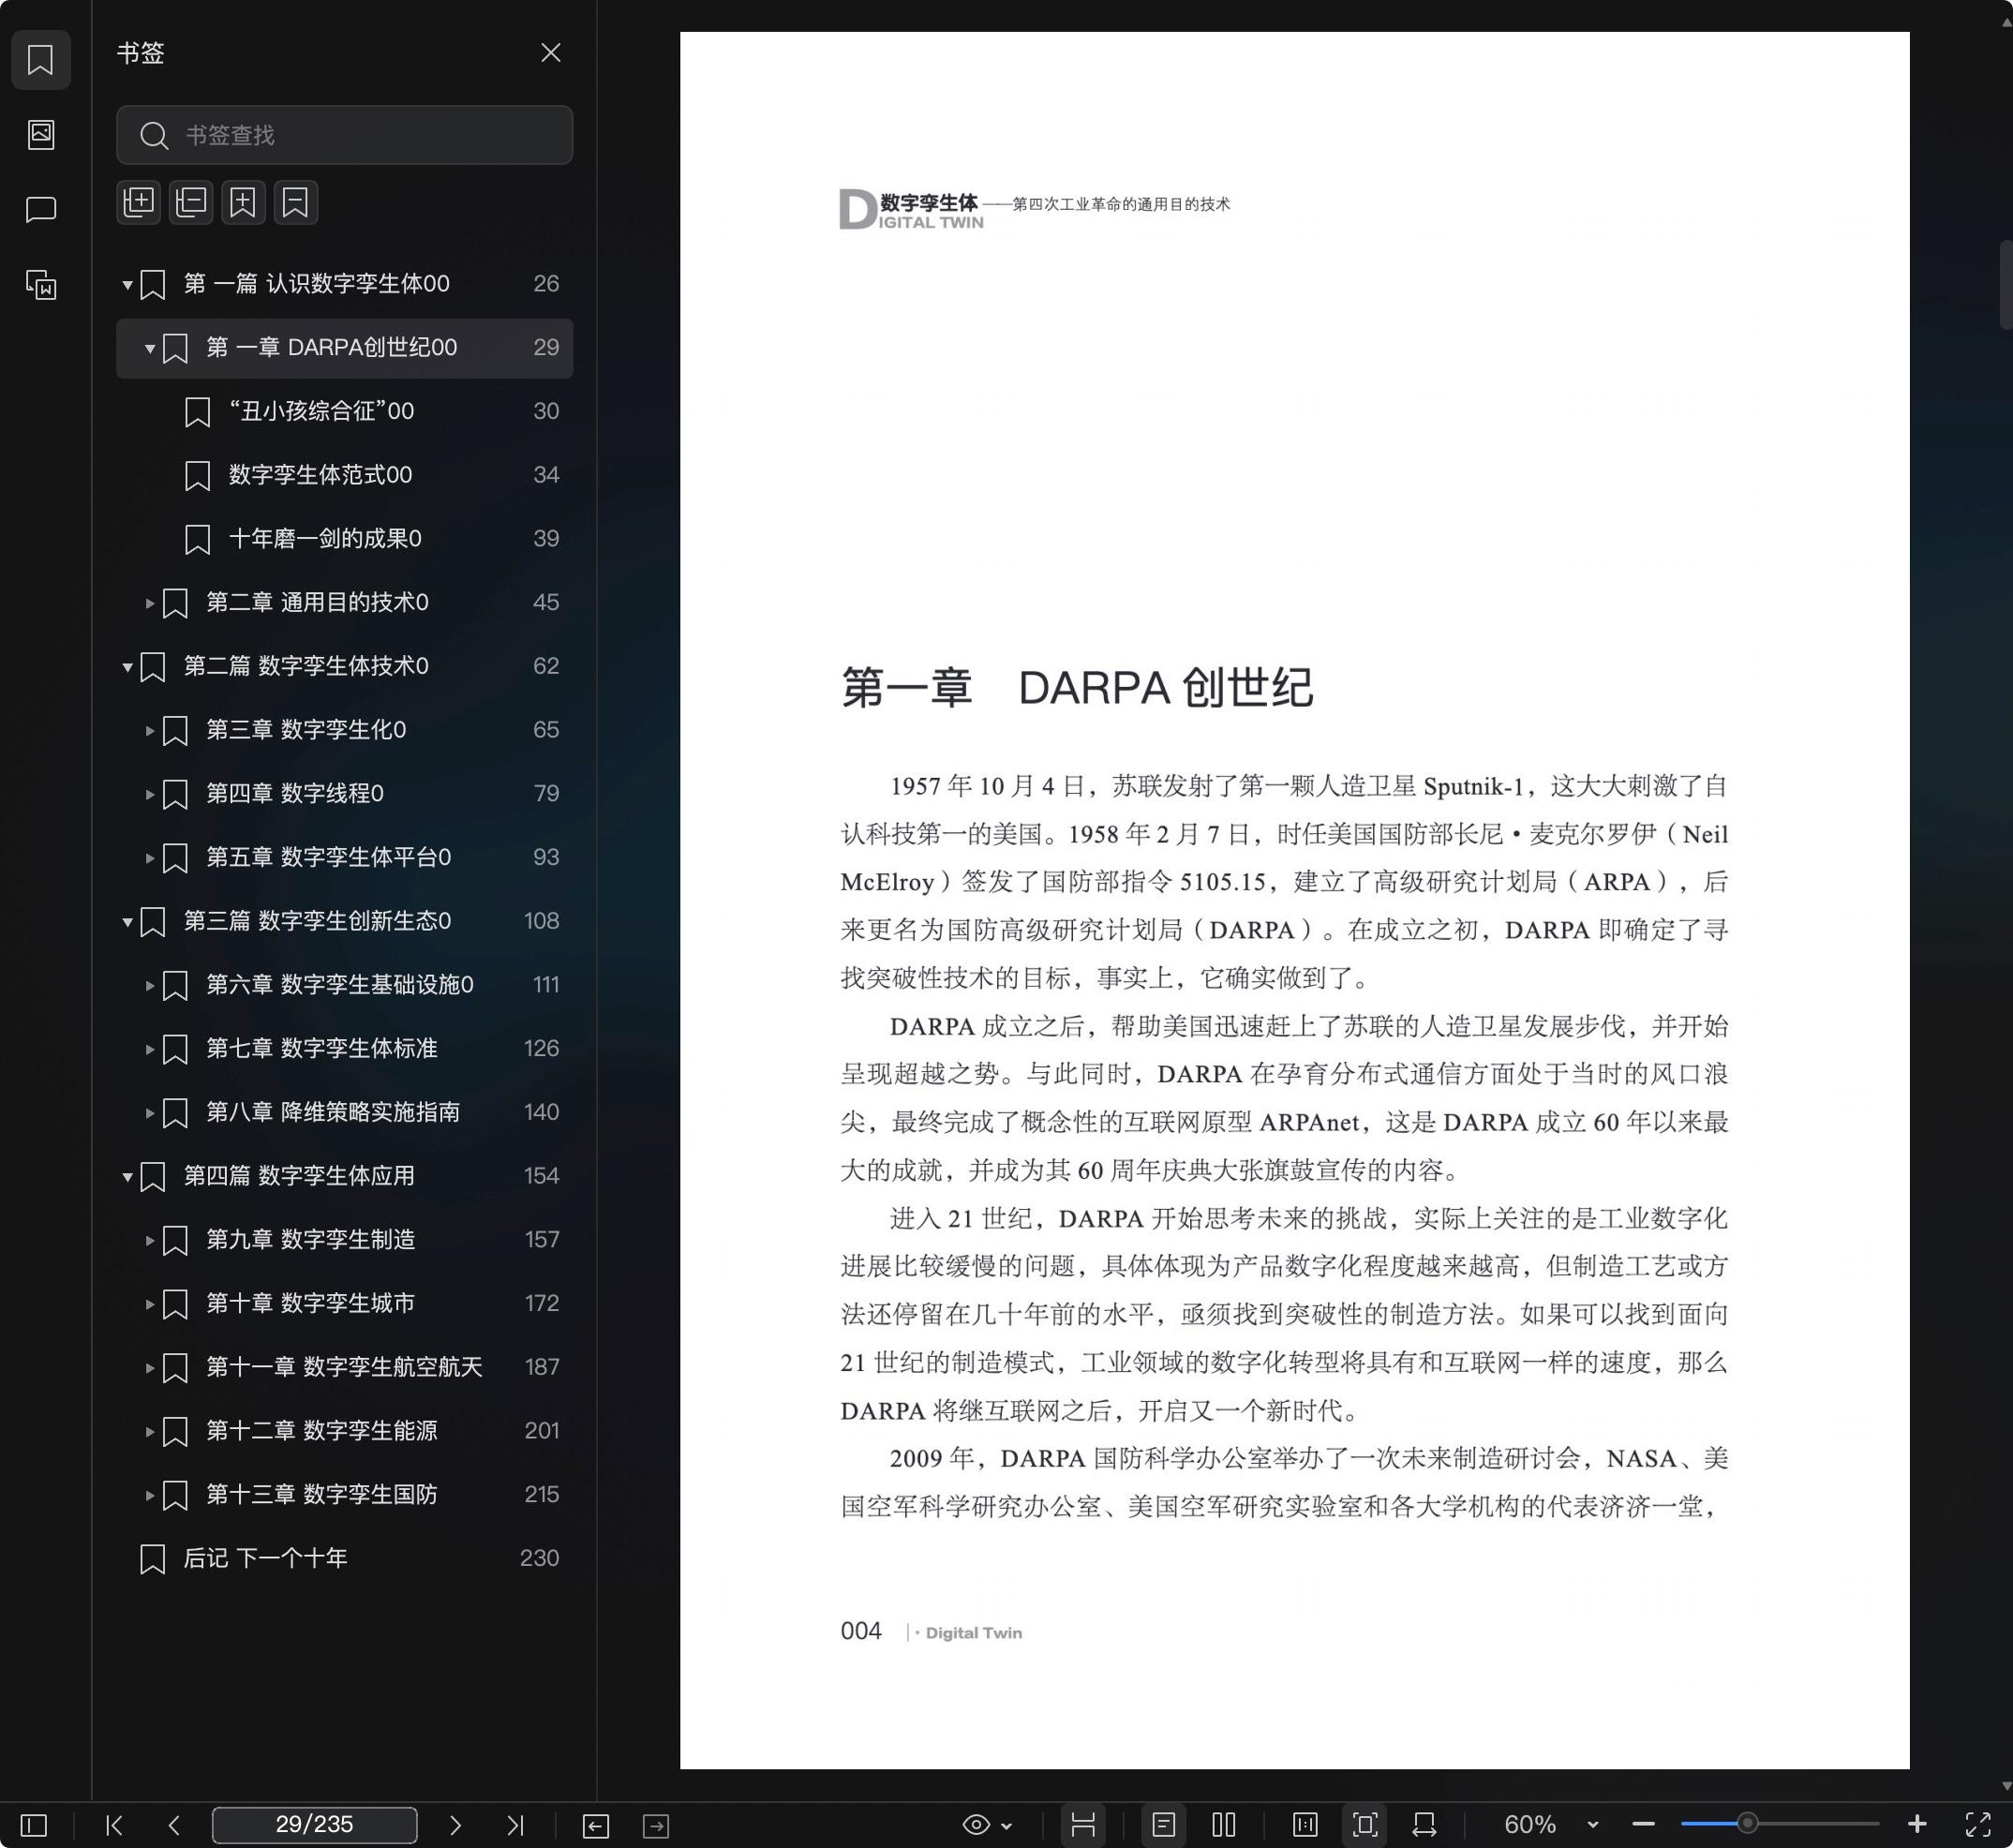
Task: Open the eye reading mode dropdown
Action: coord(987,1825)
